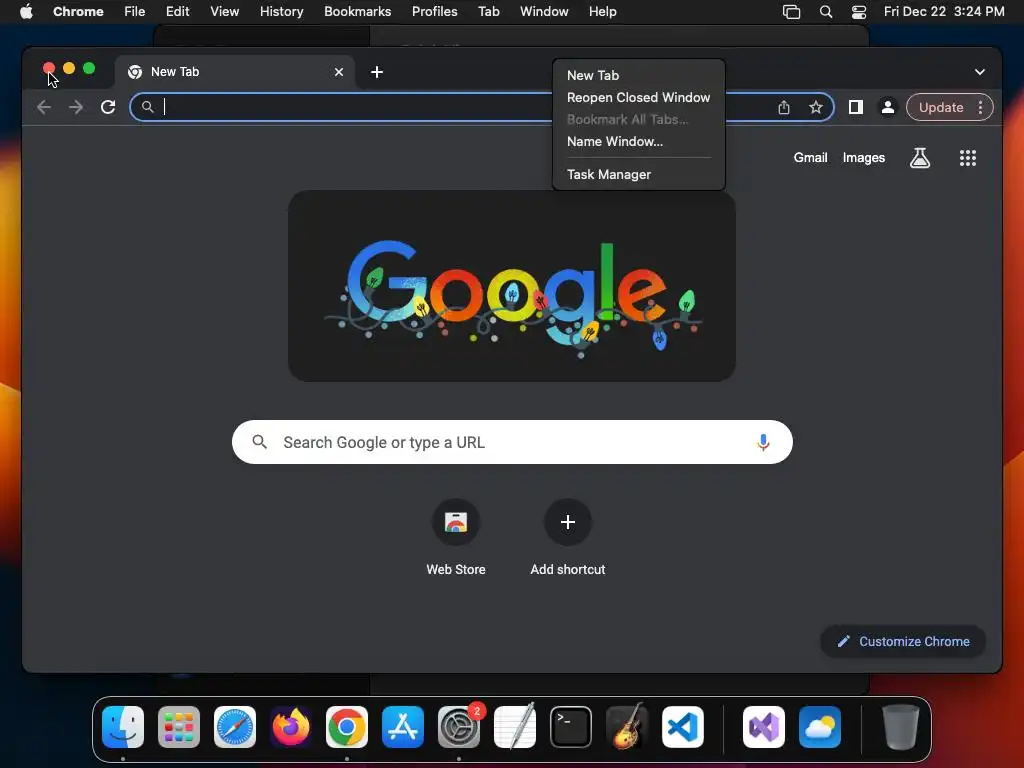This screenshot has height=768, width=1024.
Task: Open Terminal from the Dock
Action: pyautogui.click(x=571, y=727)
